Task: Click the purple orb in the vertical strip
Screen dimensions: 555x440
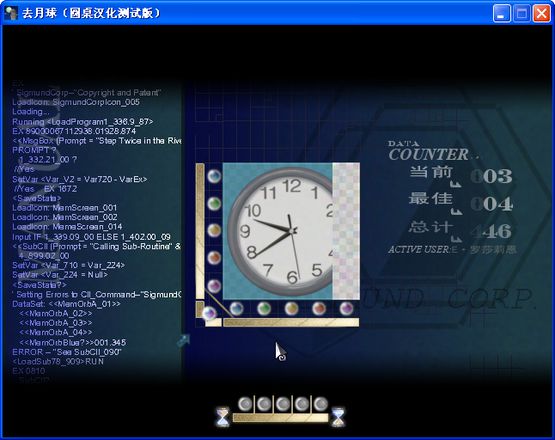Action: (214, 286)
